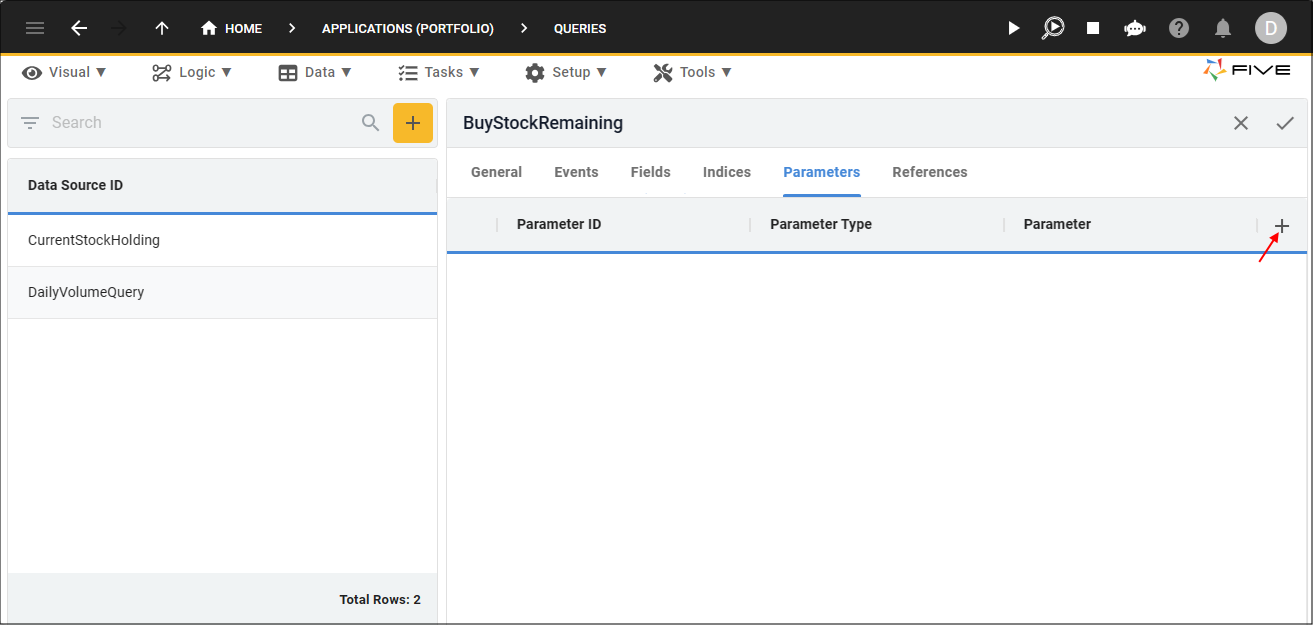This screenshot has height=625, width=1313.
Task: Click the search magnifier icon
Action: [370, 123]
